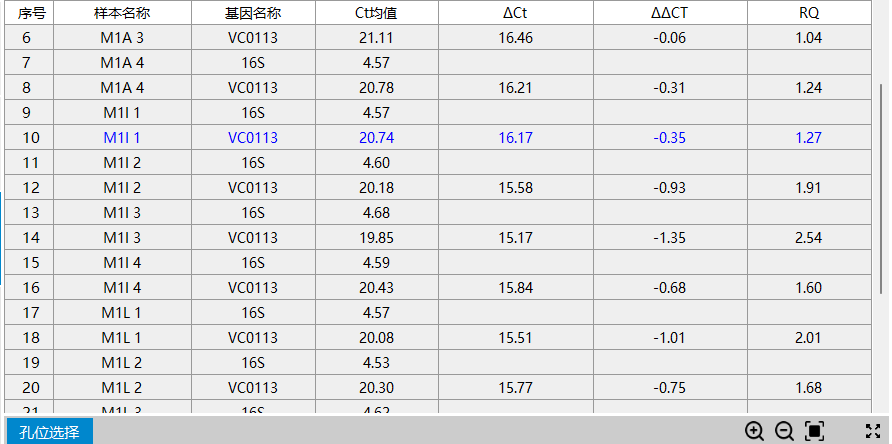Viewport: 892px width, 444px height.
Task: Select row 10 sample name M1I 1
Action: click(x=122, y=138)
